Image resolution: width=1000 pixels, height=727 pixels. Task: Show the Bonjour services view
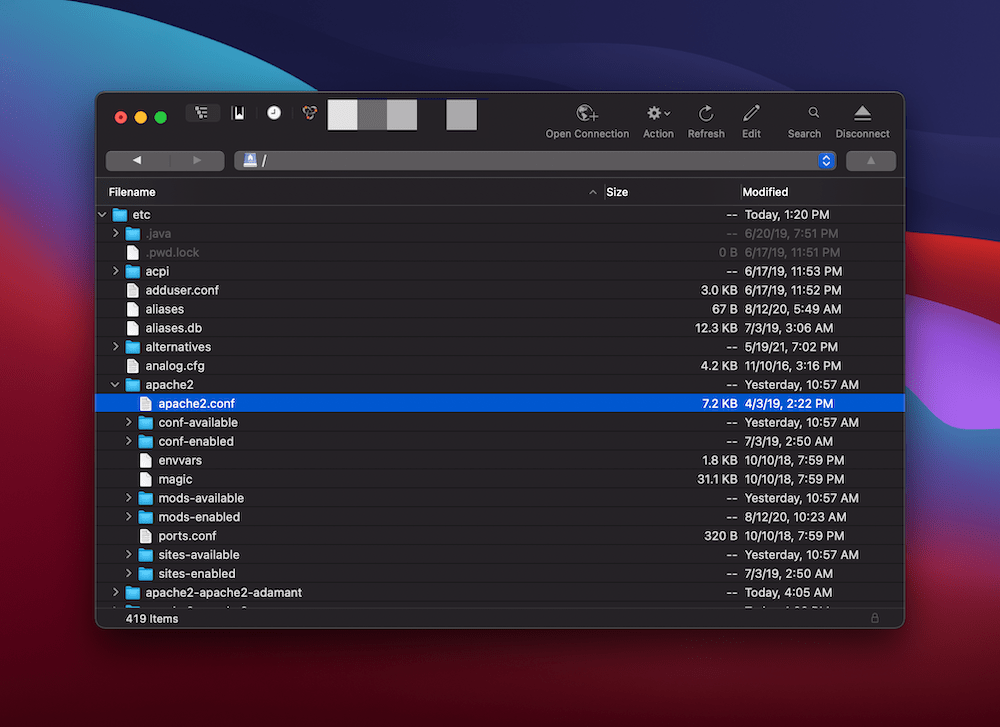(x=309, y=114)
